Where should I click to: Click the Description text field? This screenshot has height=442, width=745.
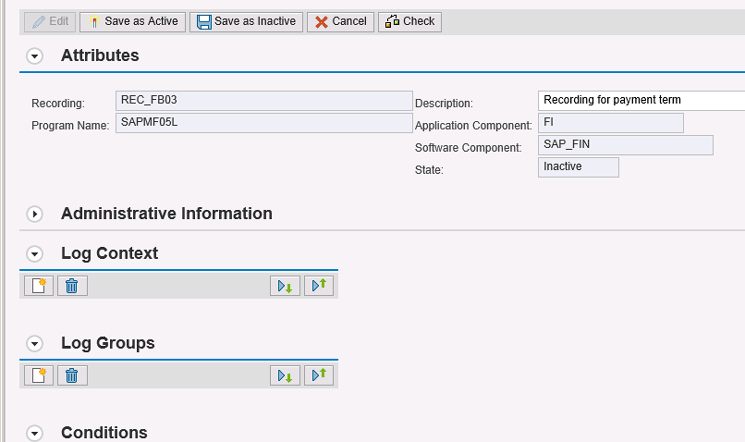[x=642, y=101]
